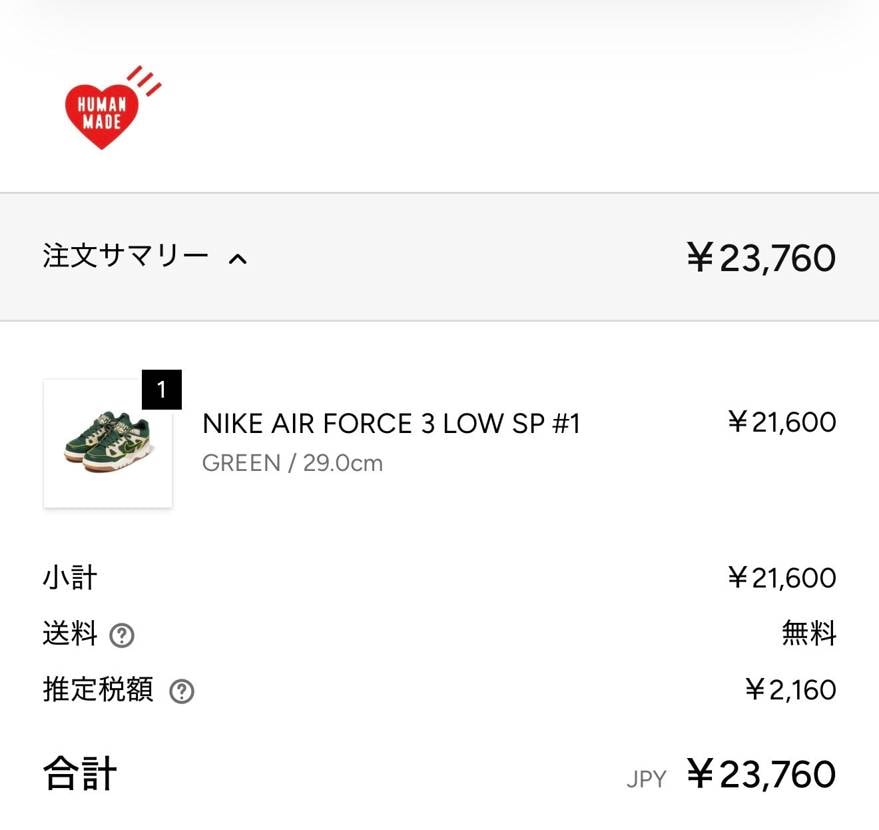
Task: Open the NIKE AIR FORCE 3 product name
Action: click(393, 423)
